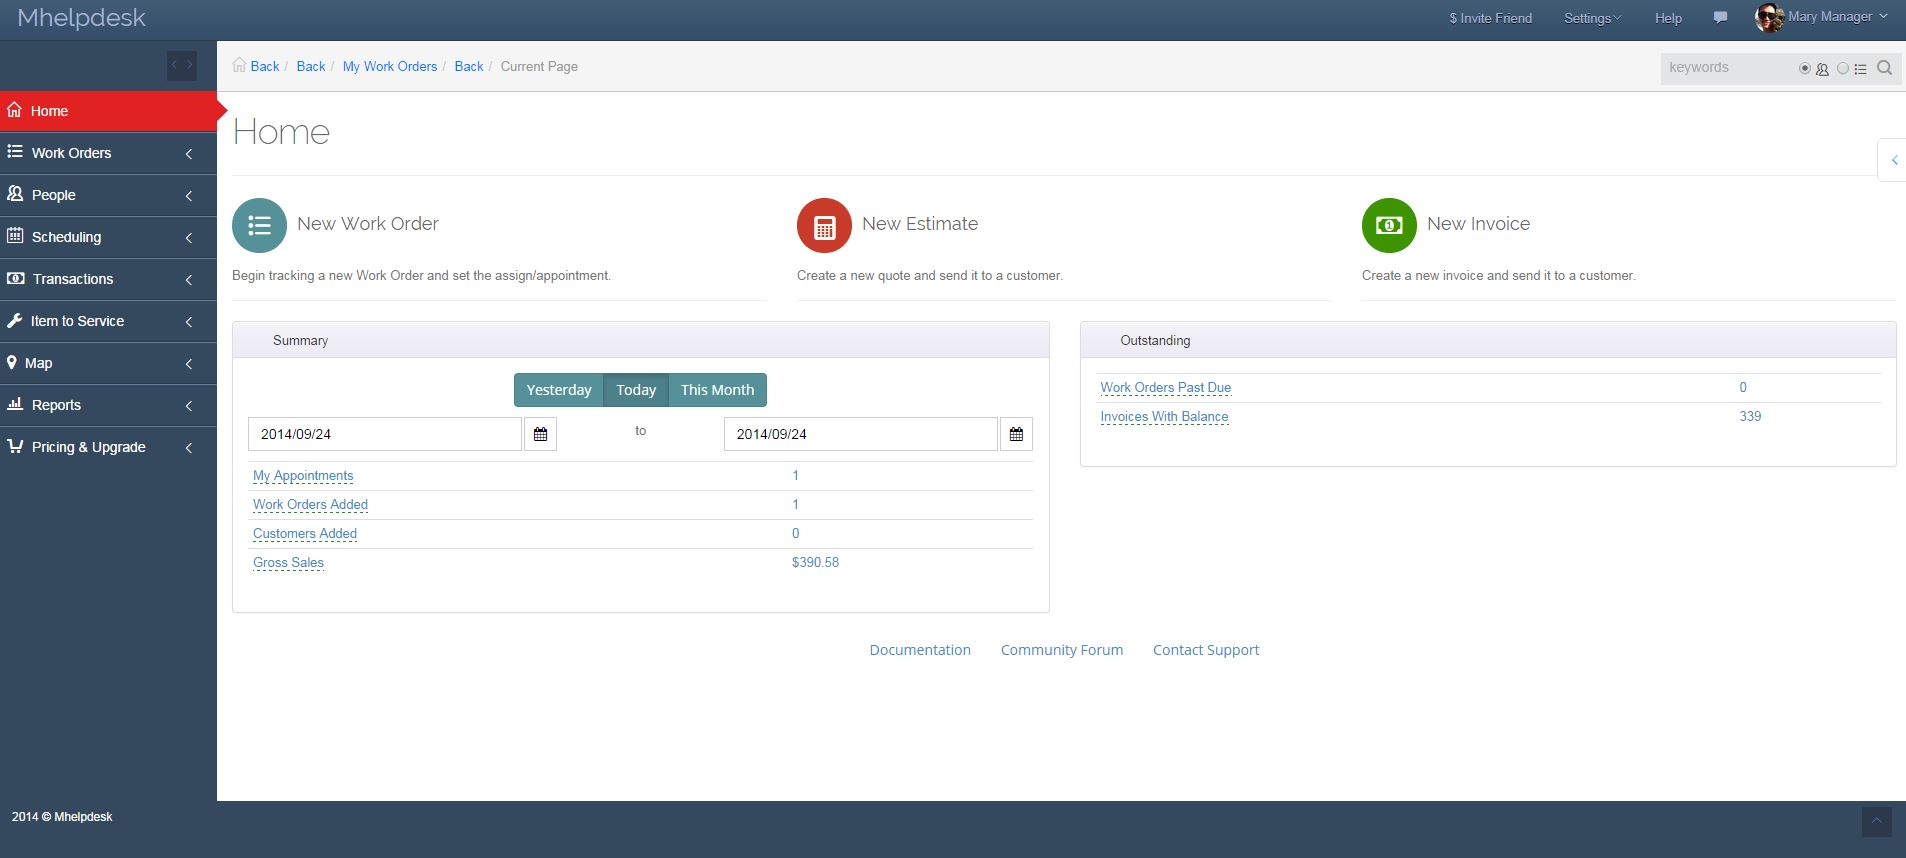The width and height of the screenshot is (1906, 858).
Task: Click the search magnifier icon
Action: [1884, 68]
